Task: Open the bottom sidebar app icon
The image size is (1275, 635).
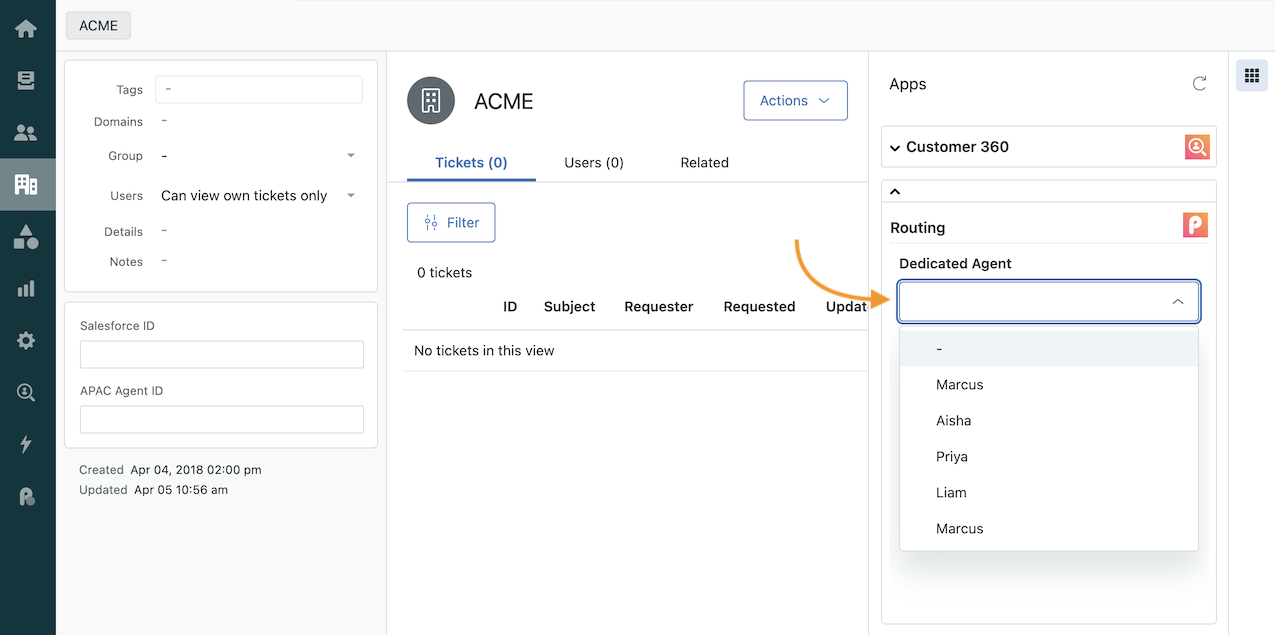Action: click(26, 497)
